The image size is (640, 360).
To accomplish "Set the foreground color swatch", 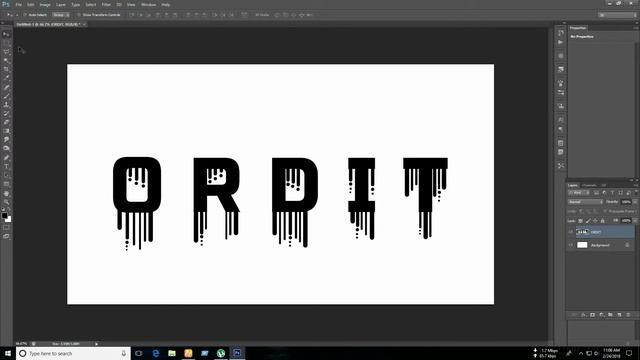I will coord(4,215).
